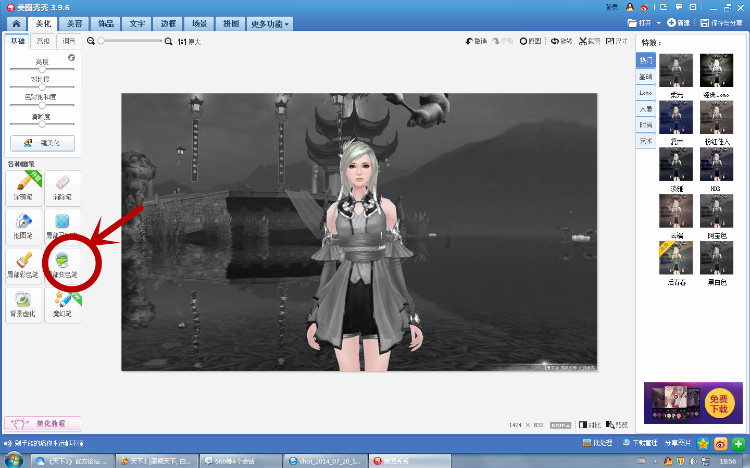Click the 一键美化 one-click beautify button
The width and height of the screenshot is (750, 468).
[x=43, y=143]
